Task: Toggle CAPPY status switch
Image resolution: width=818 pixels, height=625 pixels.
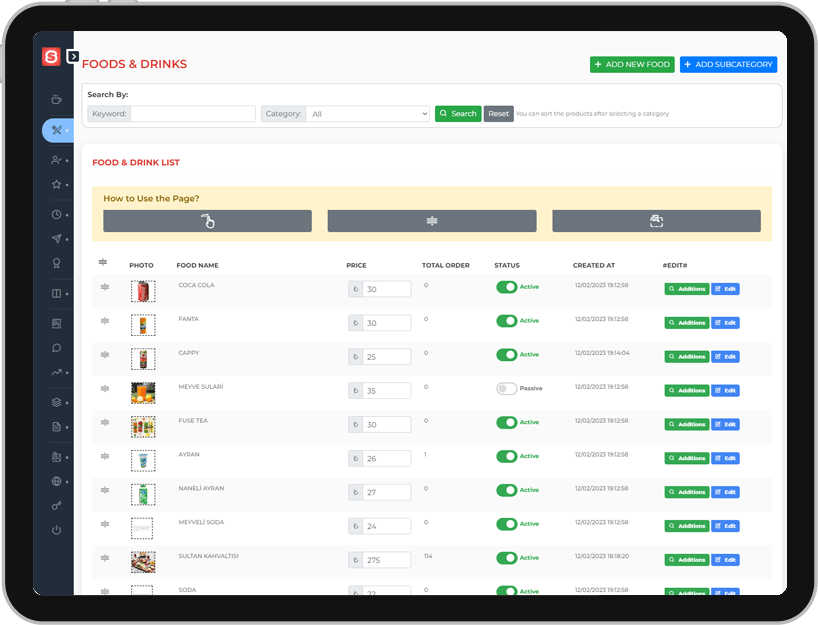Action: 507,355
